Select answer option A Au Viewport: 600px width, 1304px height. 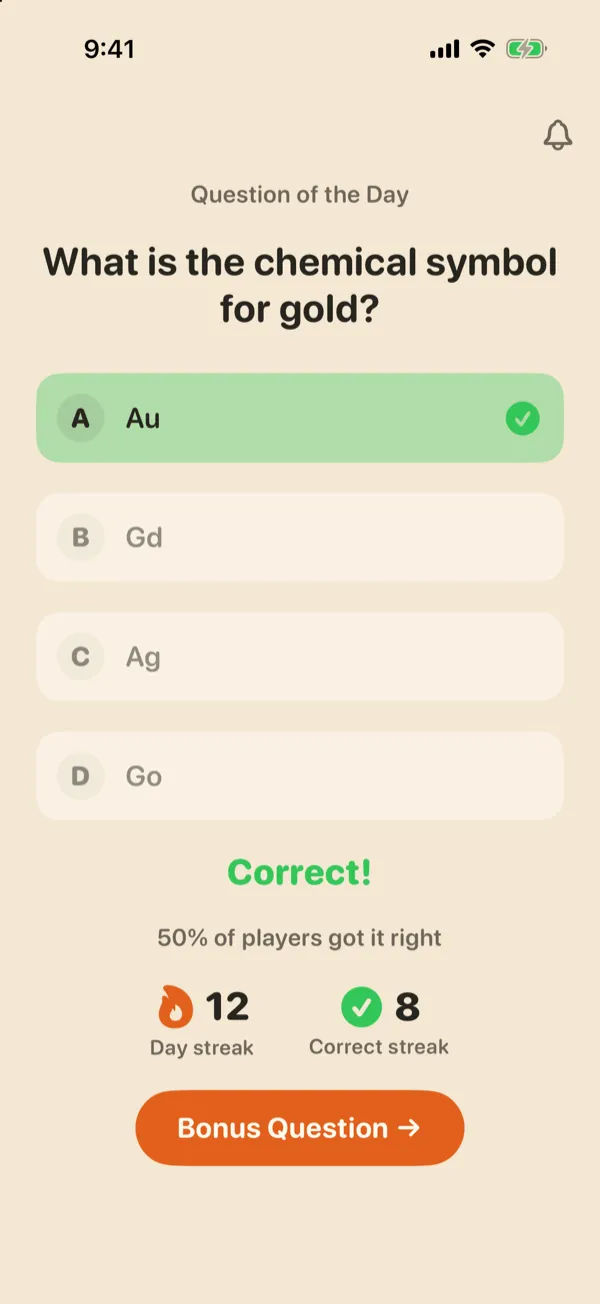(300, 418)
